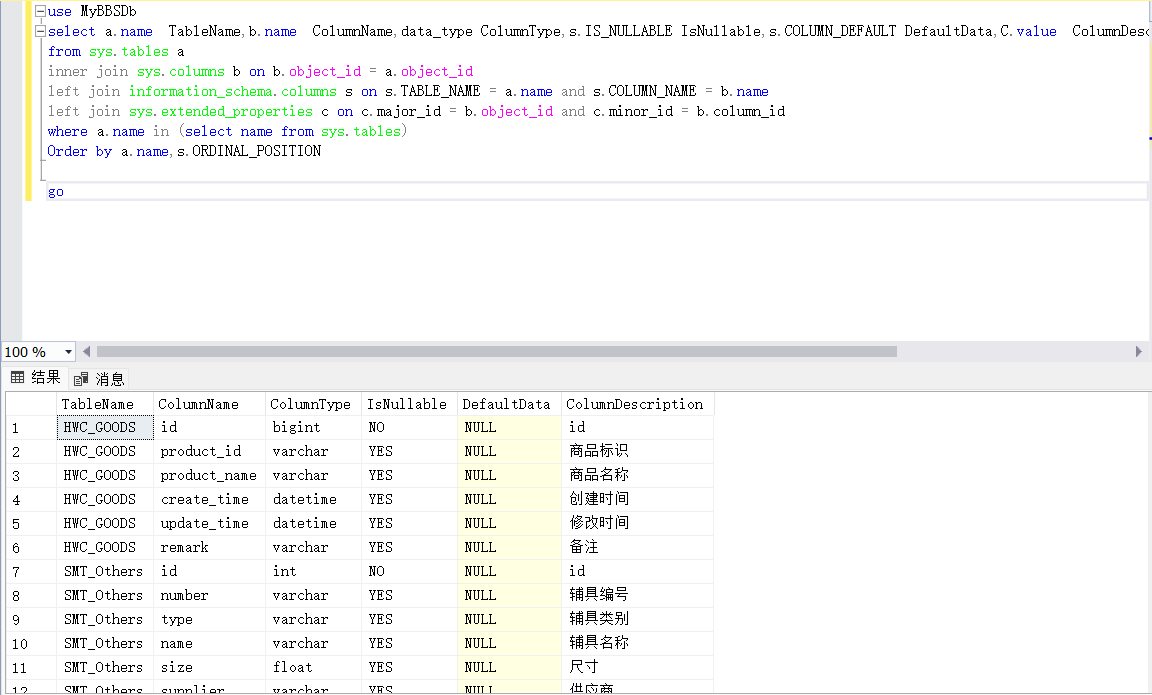This screenshot has width=1152, height=695.
Task: Click the 'bigint' type cell
Action: 314,428
